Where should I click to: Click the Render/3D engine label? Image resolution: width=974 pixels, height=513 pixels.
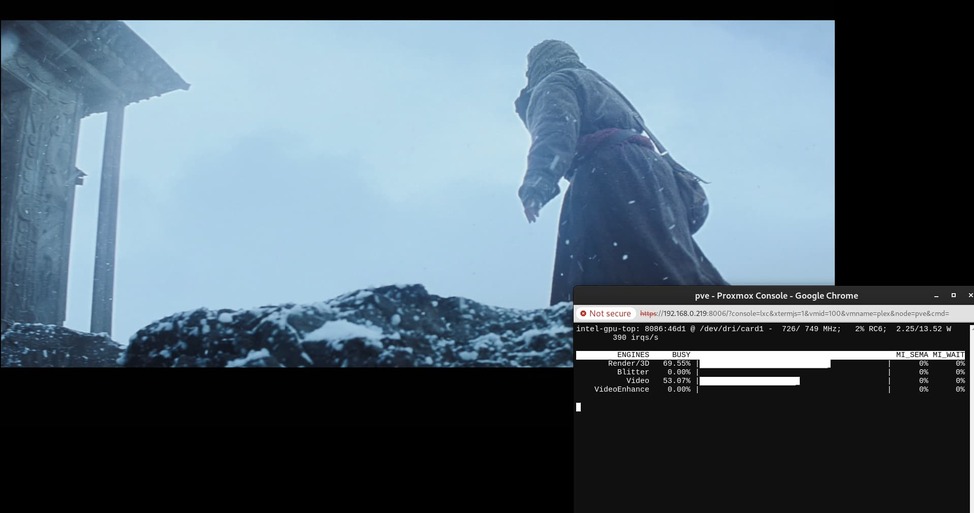(x=628, y=363)
